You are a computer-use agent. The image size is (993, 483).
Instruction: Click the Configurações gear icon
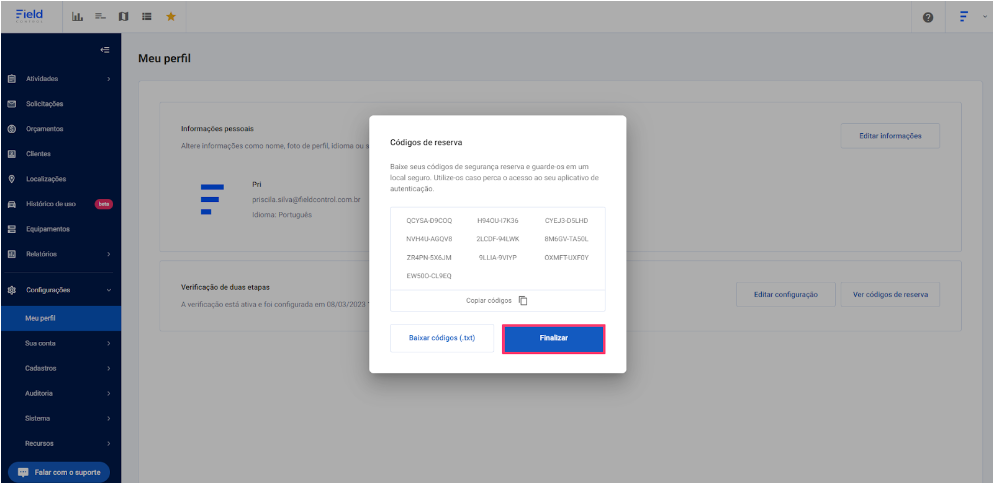11,290
